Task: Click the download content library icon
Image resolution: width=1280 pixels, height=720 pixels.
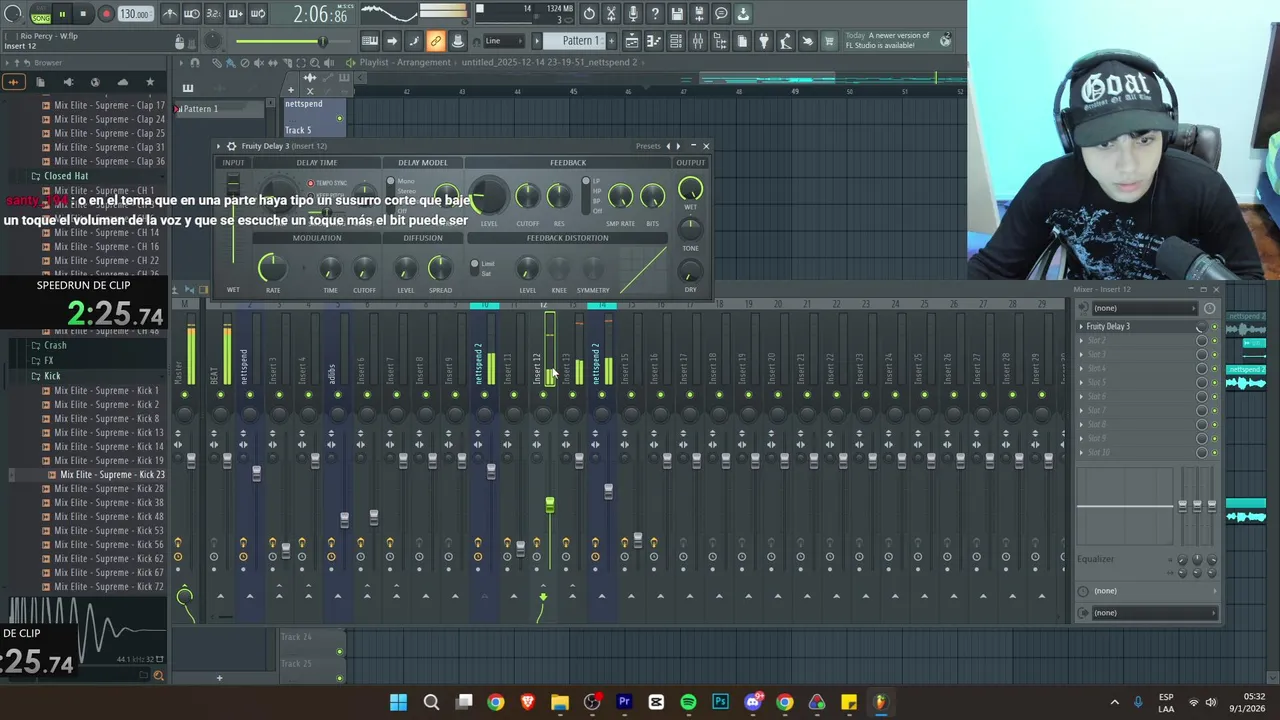Action: coord(743,14)
